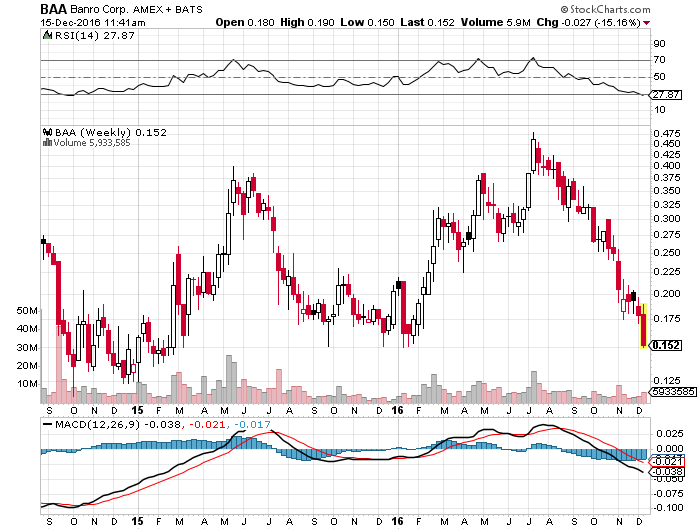Screen dimensions: 700x530
Task: Click the 27.87 RSI value tag
Action: pyautogui.click(x=664, y=94)
